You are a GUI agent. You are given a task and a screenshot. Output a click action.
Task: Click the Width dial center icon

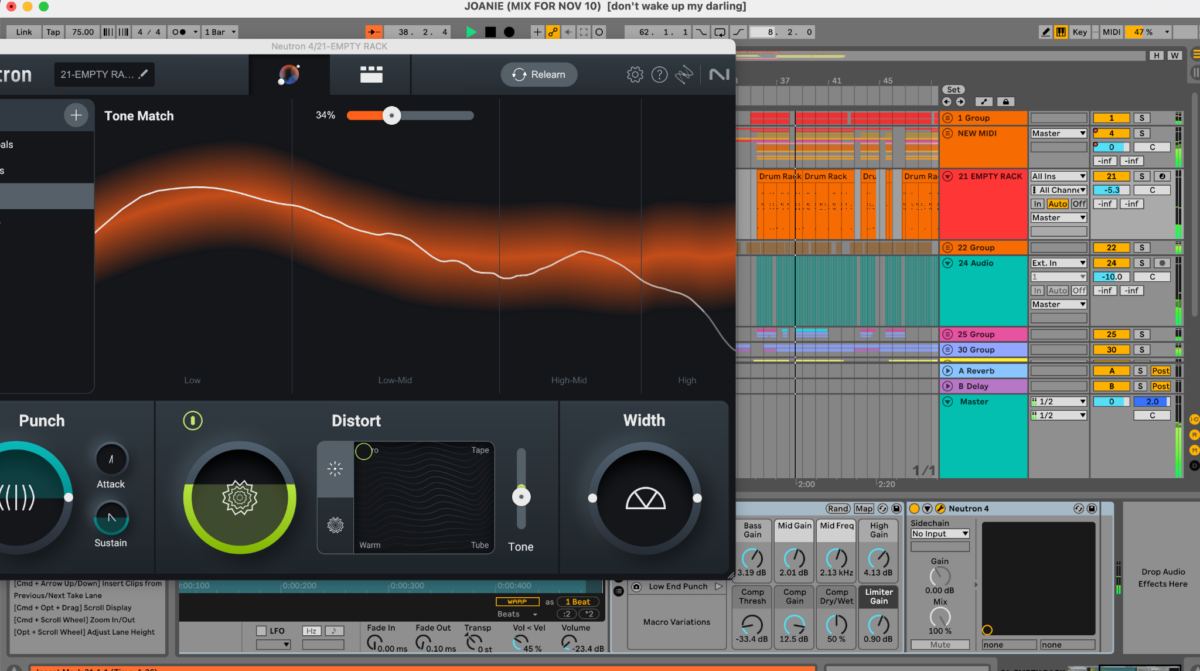pyautogui.click(x=645, y=497)
